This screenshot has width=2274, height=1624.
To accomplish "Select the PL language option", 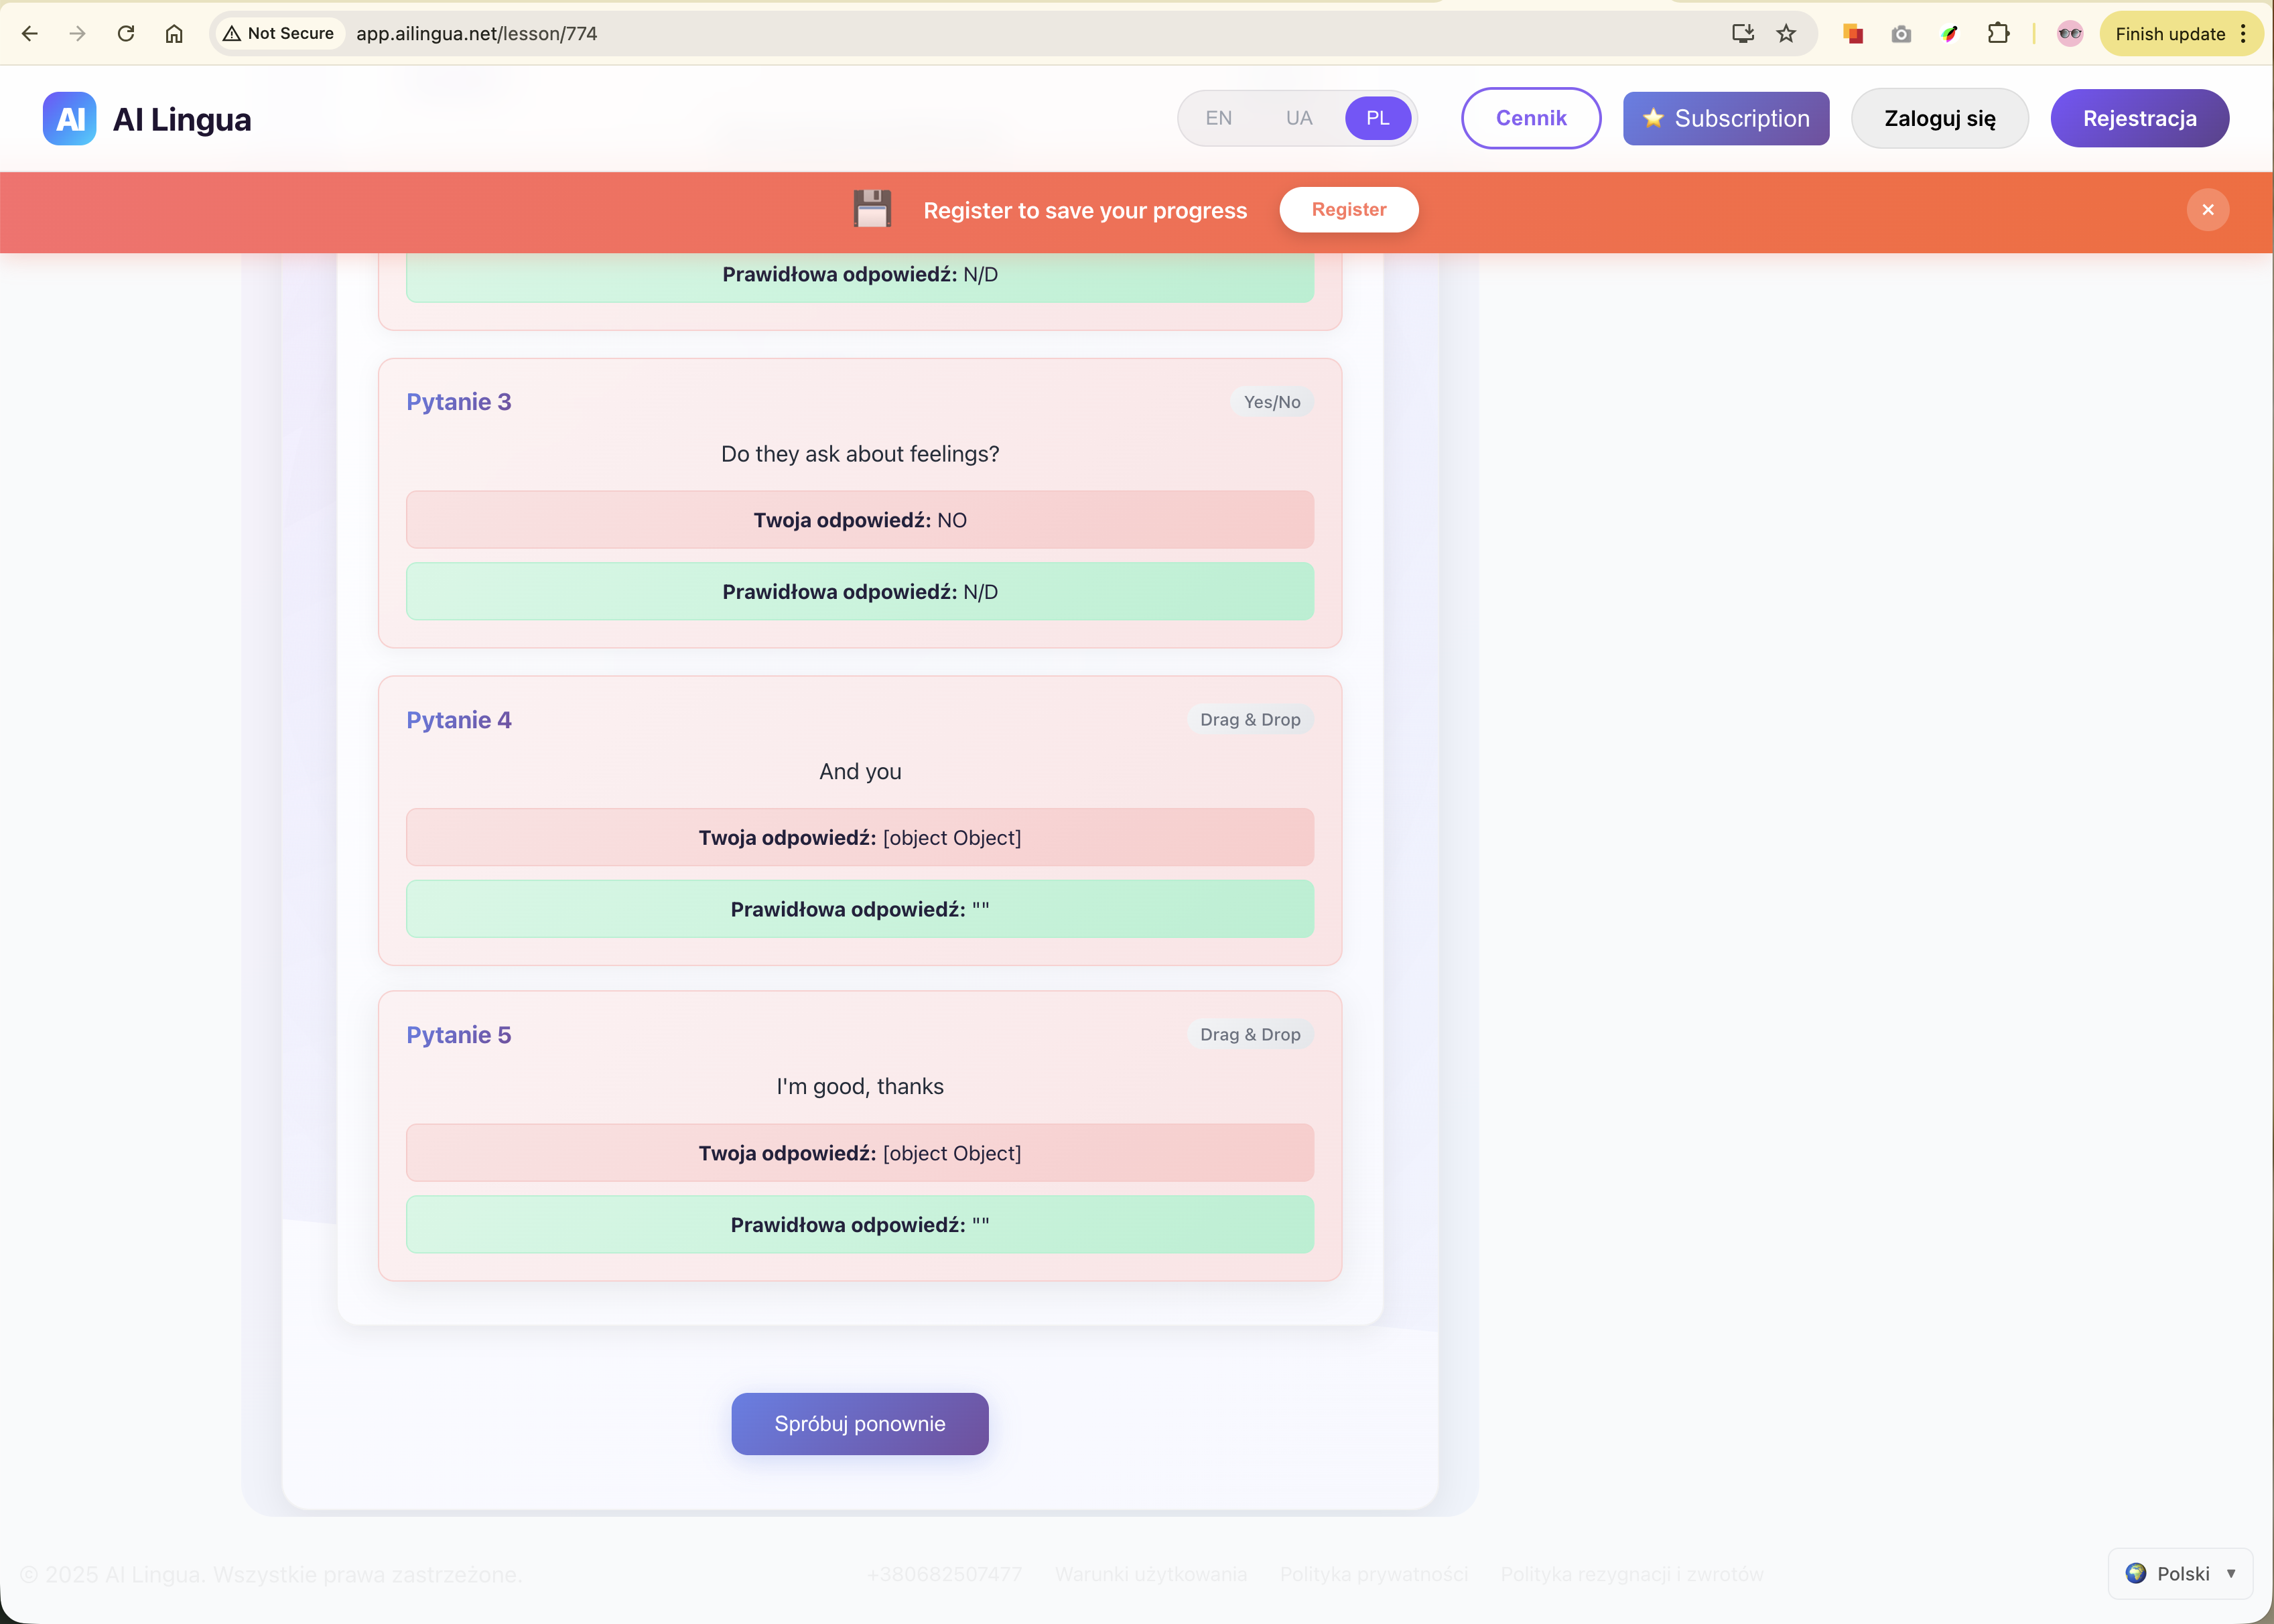I will point(1377,118).
